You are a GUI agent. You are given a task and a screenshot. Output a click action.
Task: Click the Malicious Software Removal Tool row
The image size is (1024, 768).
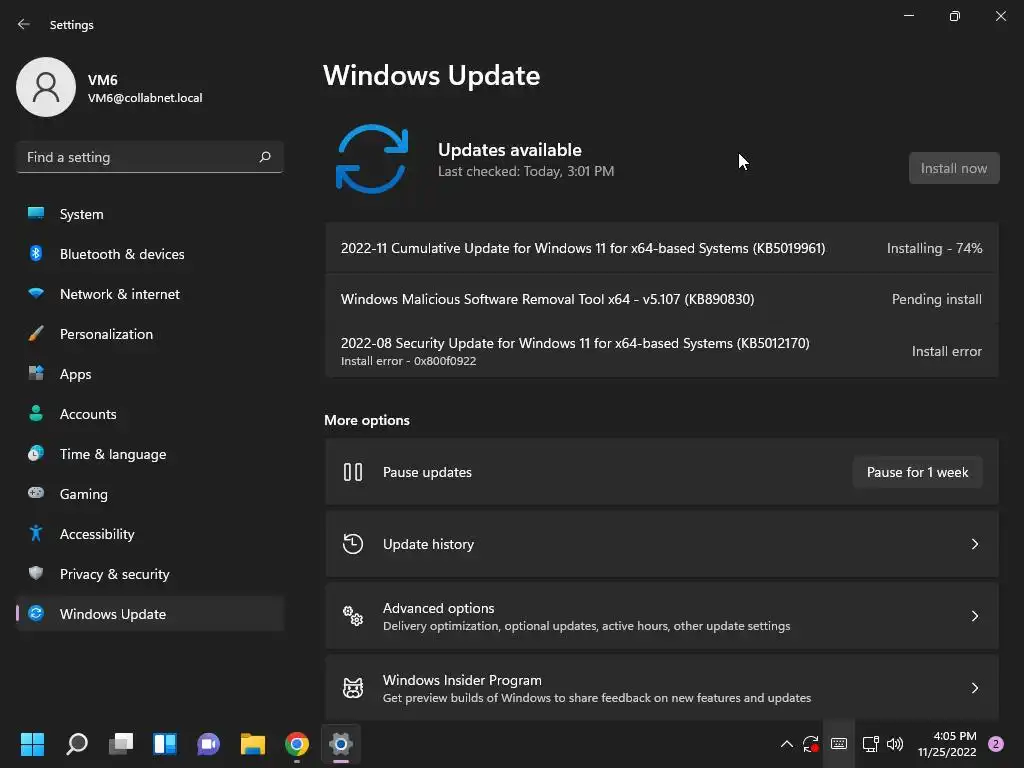coord(662,299)
